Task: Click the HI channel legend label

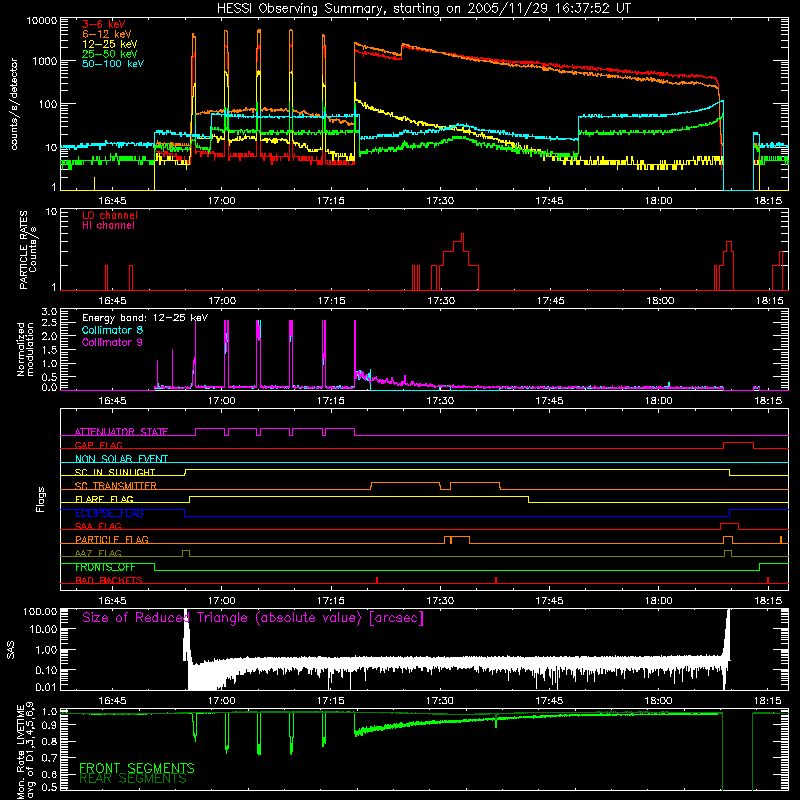Action: coord(108,226)
